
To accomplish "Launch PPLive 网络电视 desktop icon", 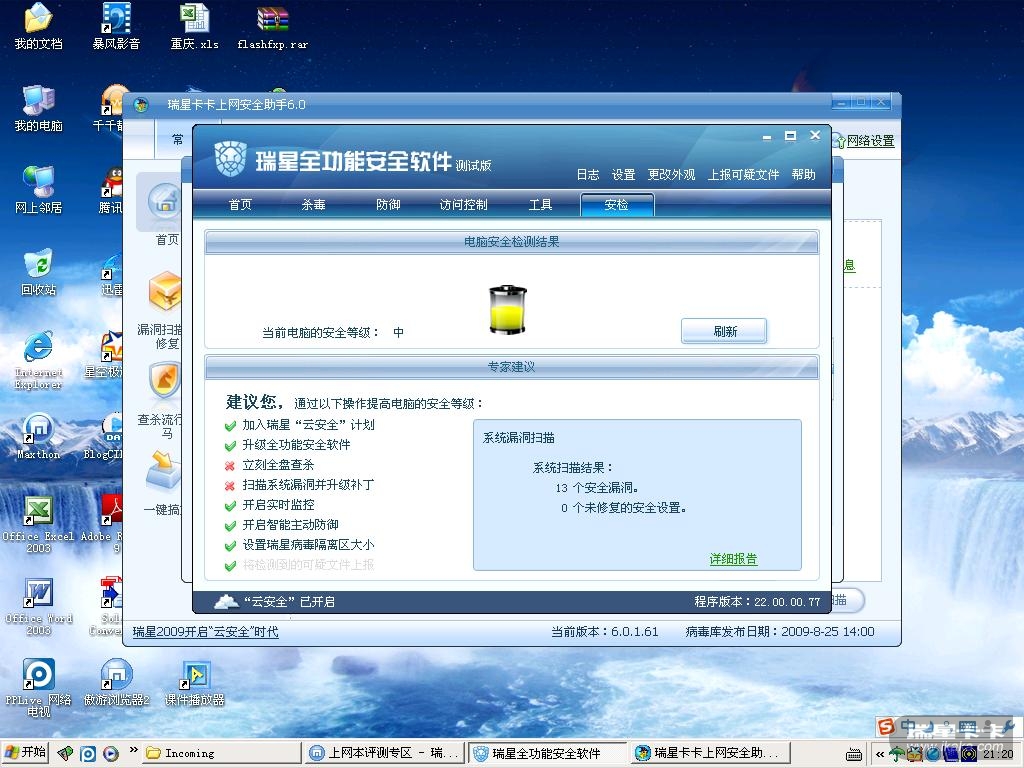I will tap(39, 688).
